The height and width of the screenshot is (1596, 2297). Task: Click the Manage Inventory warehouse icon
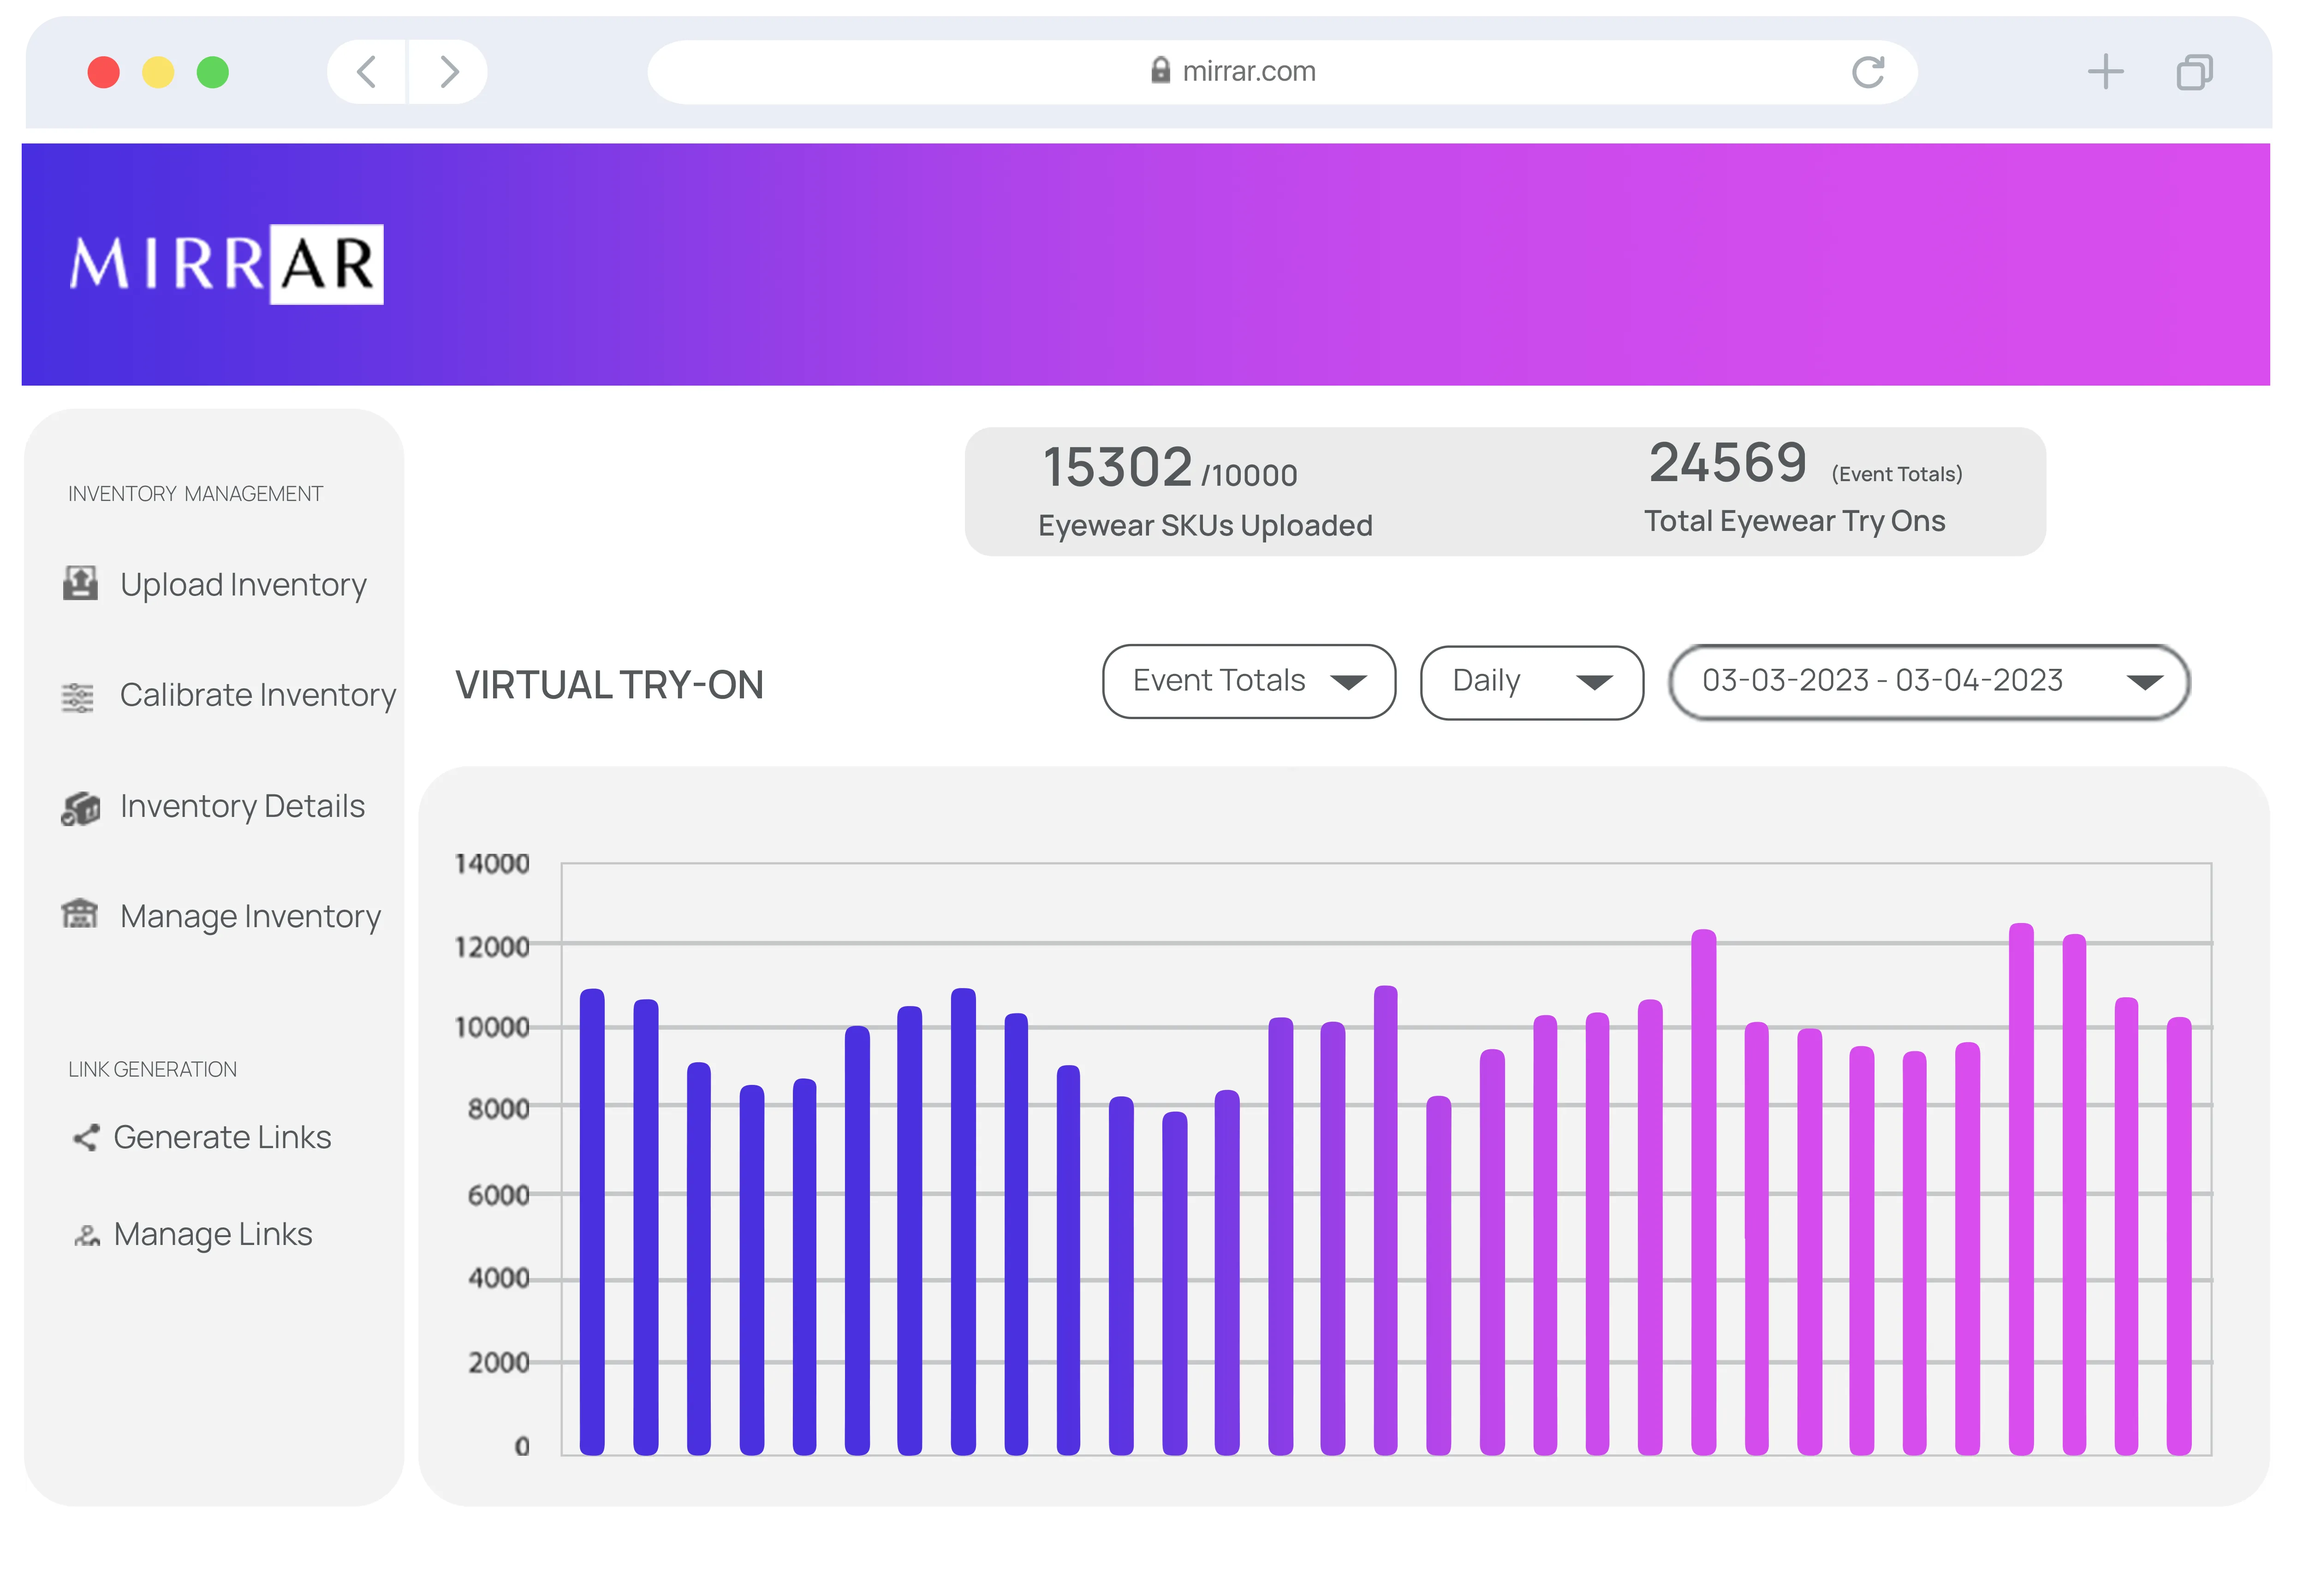[x=80, y=913]
